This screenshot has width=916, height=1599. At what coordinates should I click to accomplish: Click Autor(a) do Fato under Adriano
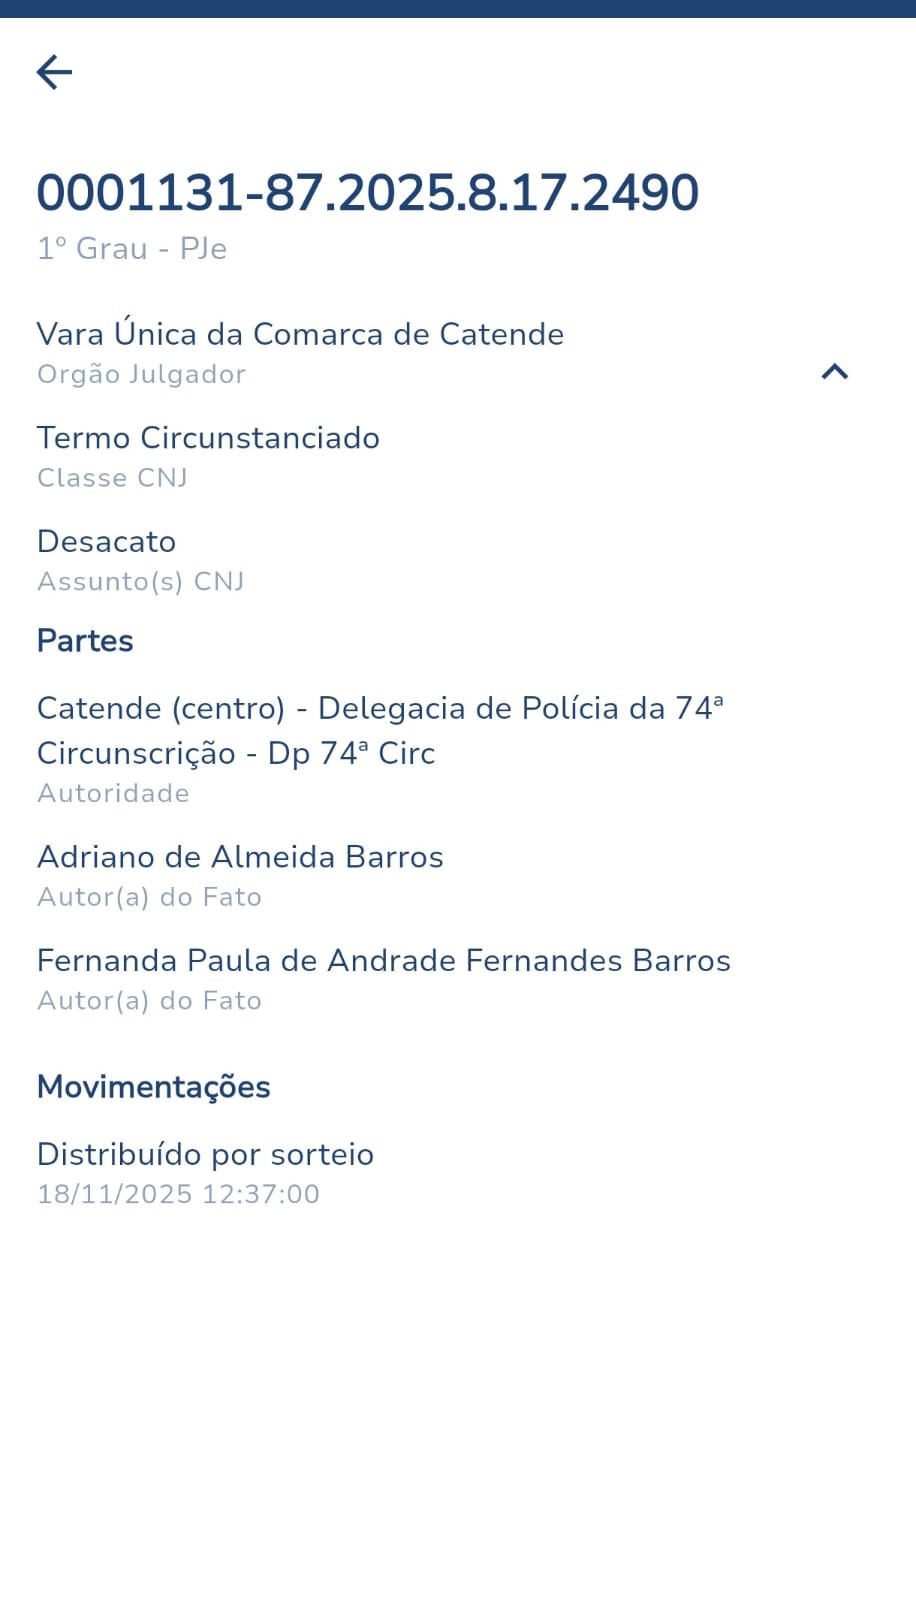pyautogui.click(x=149, y=897)
